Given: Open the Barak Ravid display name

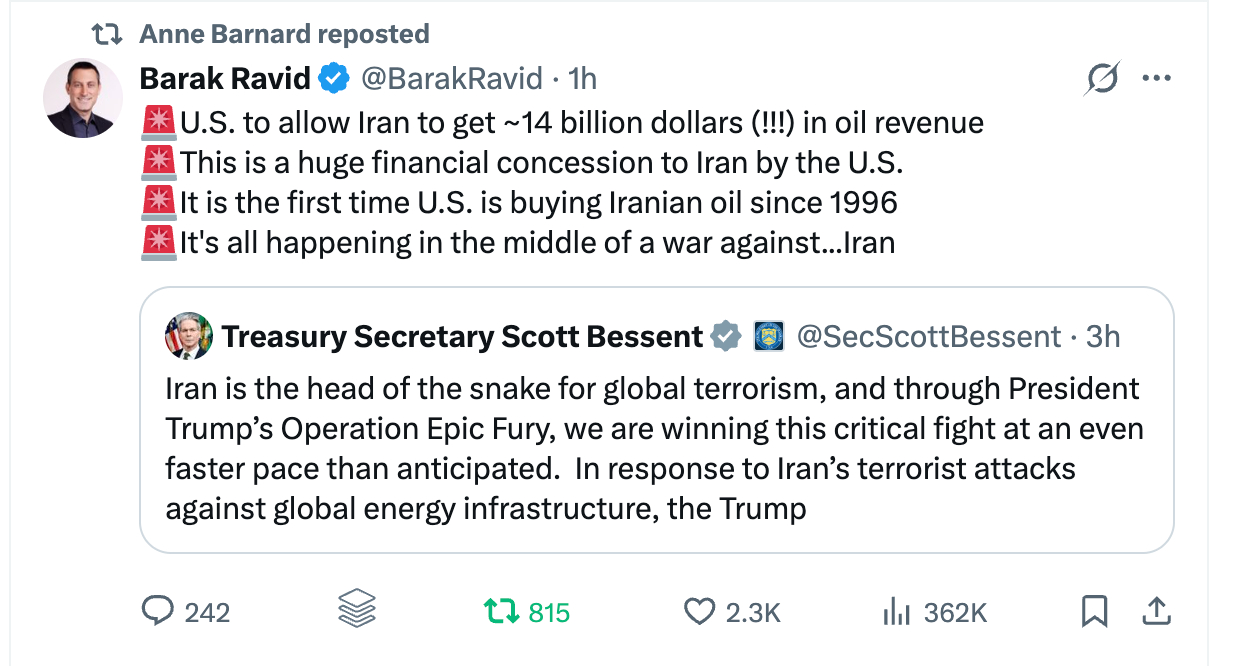Looking at the screenshot, I should click(x=225, y=77).
